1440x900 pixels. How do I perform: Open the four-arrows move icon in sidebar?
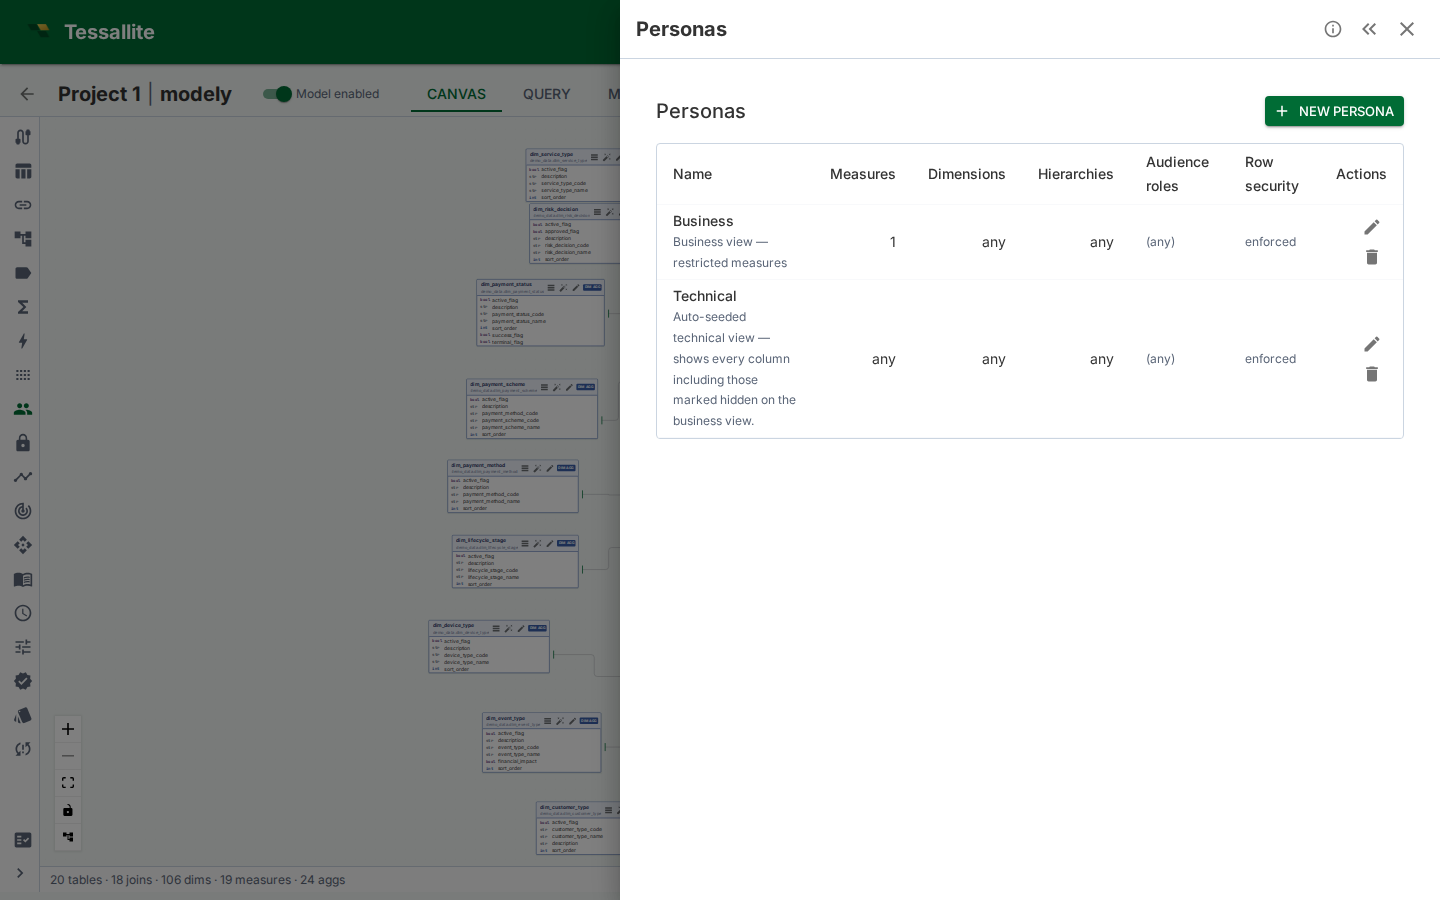(22, 545)
